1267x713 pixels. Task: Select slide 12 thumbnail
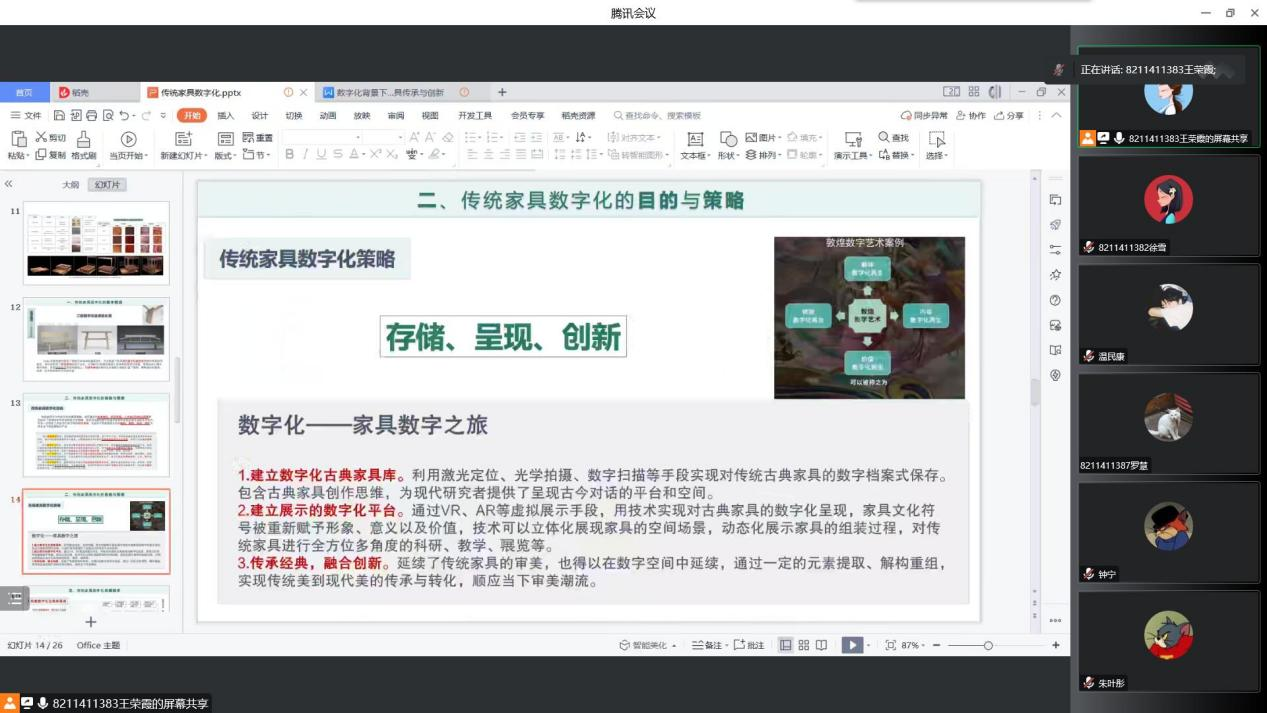pyautogui.click(x=96, y=339)
